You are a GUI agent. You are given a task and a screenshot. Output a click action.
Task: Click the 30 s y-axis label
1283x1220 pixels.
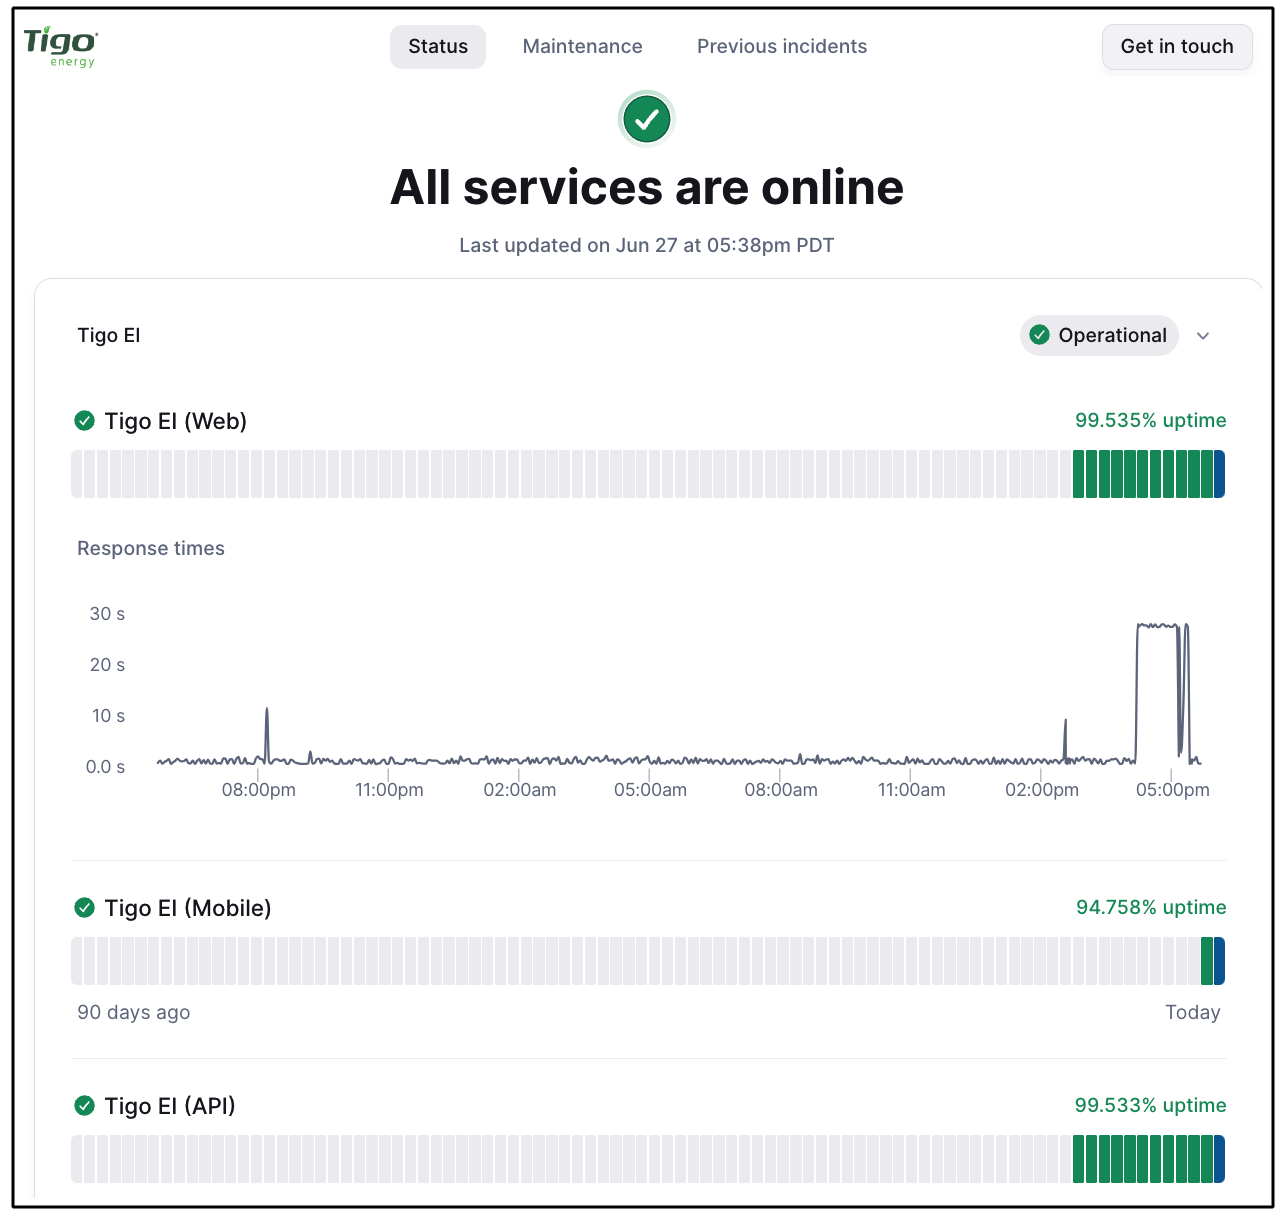pyautogui.click(x=107, y=614)
